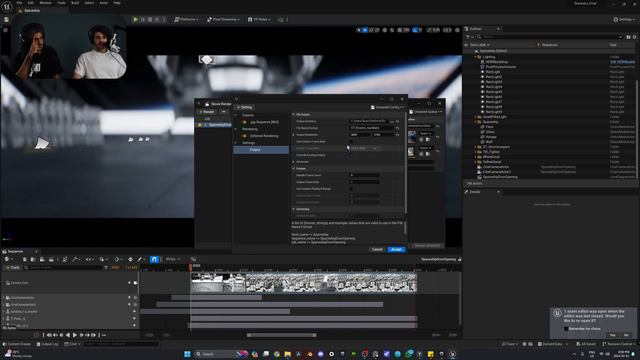Toggle Use Custom Frame Rate checkbox

point(351,141)
